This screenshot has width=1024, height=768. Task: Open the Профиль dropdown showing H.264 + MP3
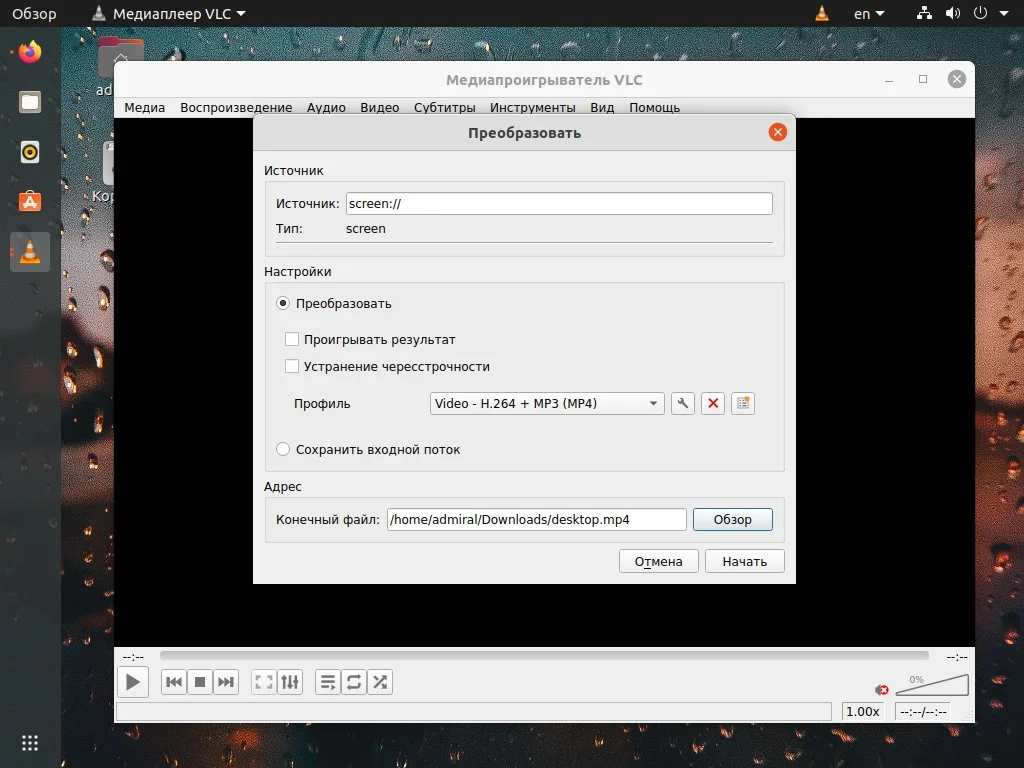[546, 403]
